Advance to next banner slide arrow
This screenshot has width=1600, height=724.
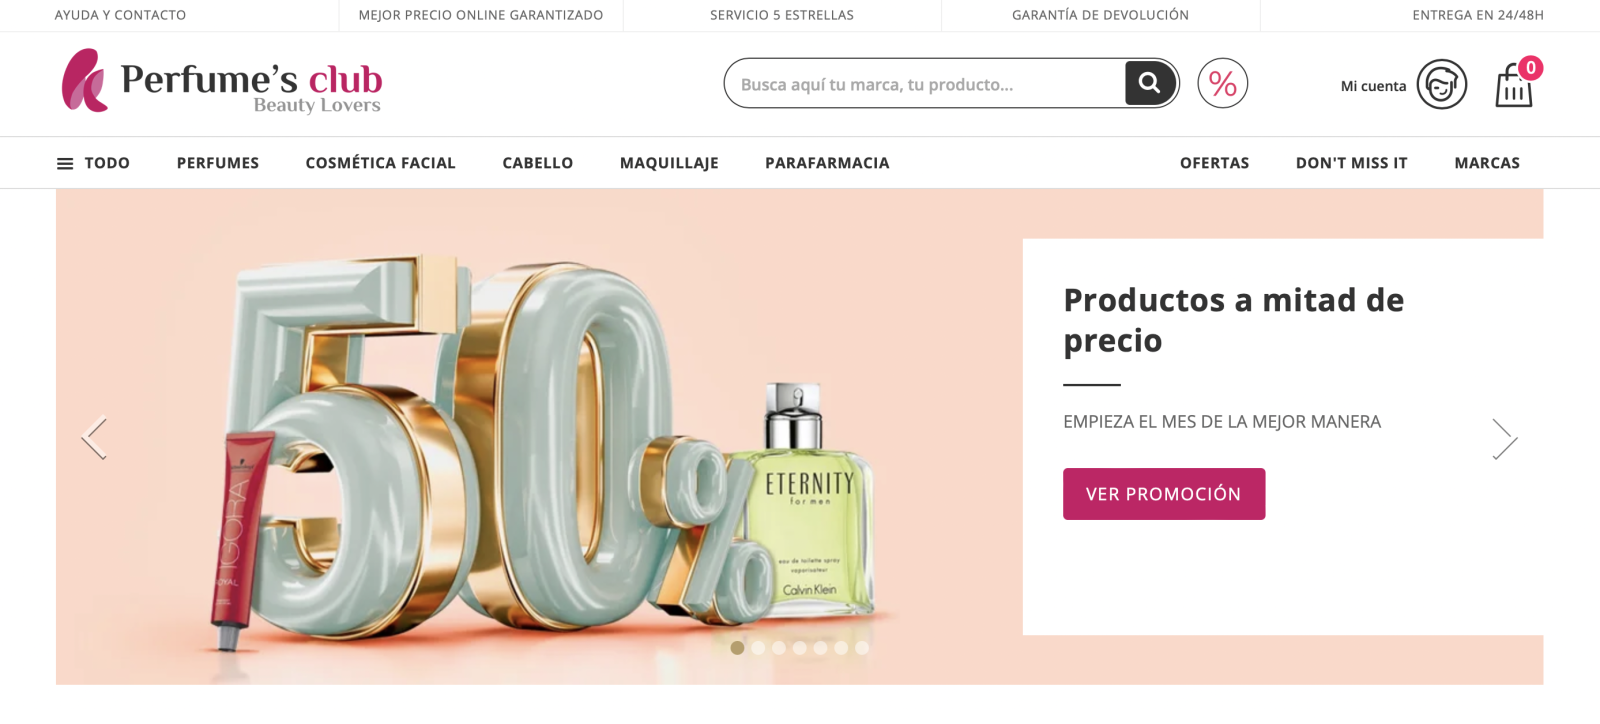click(x=1505, y=438)
